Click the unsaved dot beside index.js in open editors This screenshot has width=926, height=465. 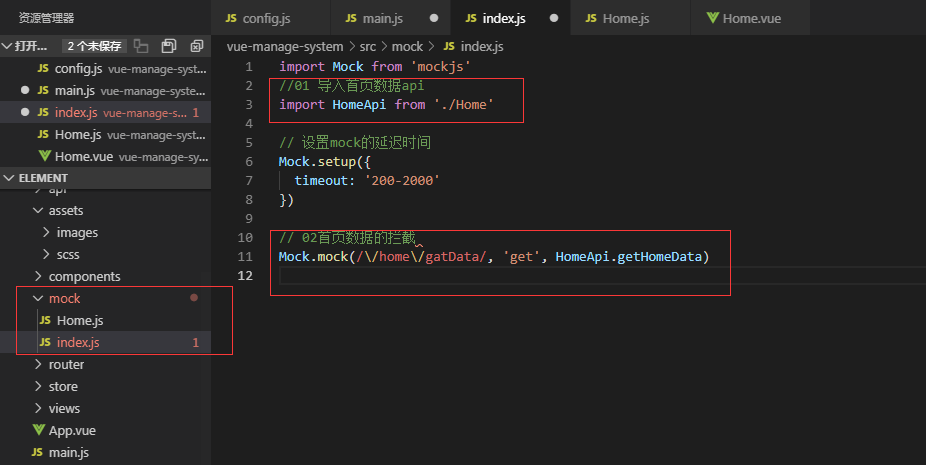pyautogui.click(x=25, y=112)
